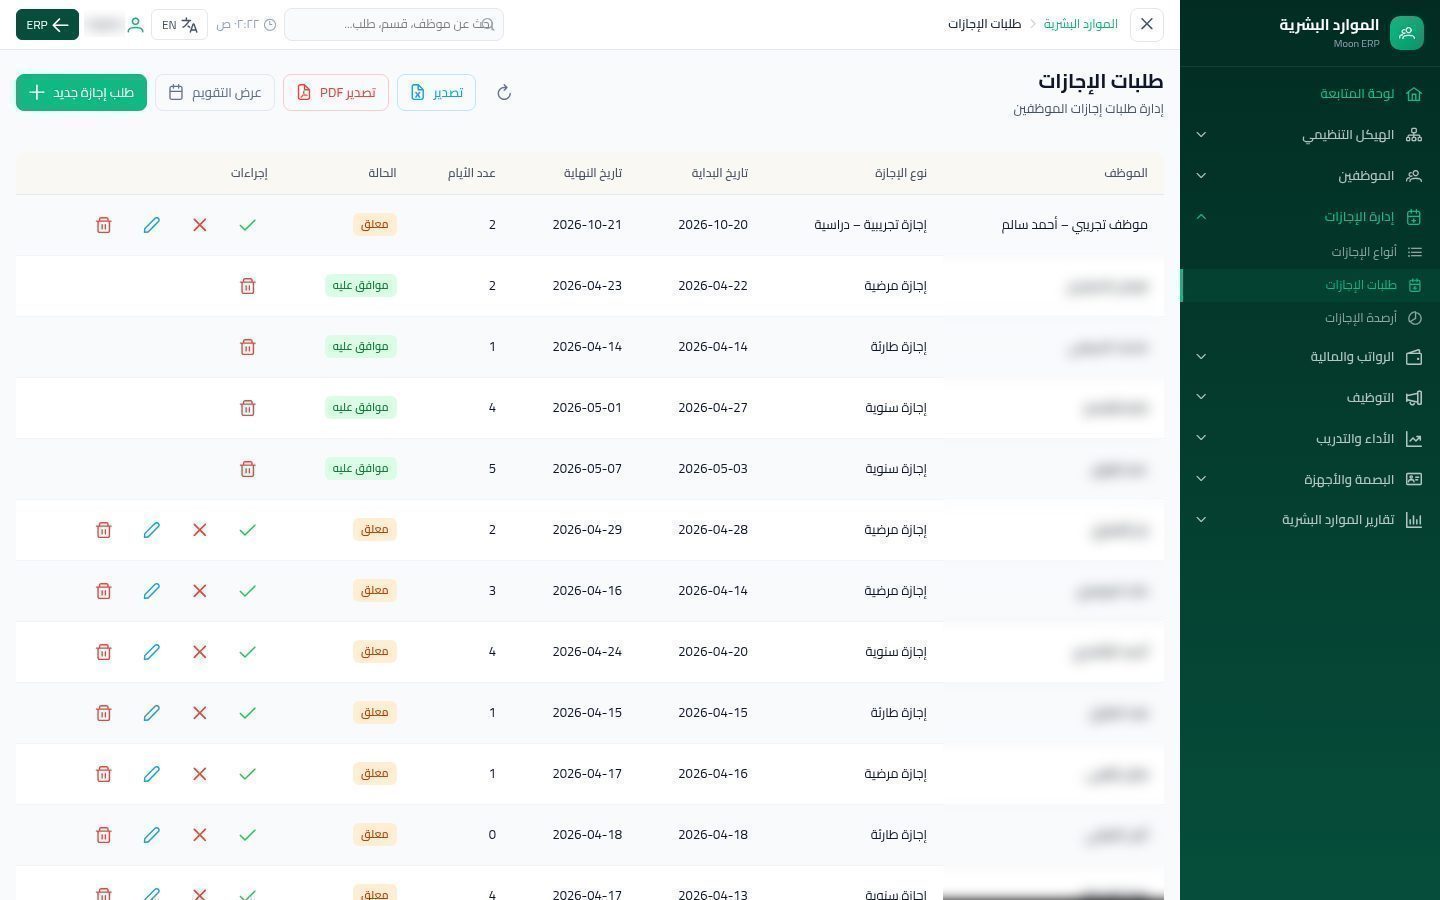The height and width of the screenshot is (900, 1440).
Task: Reject the annual leave starting 2026-04-20
Action: 200,652
